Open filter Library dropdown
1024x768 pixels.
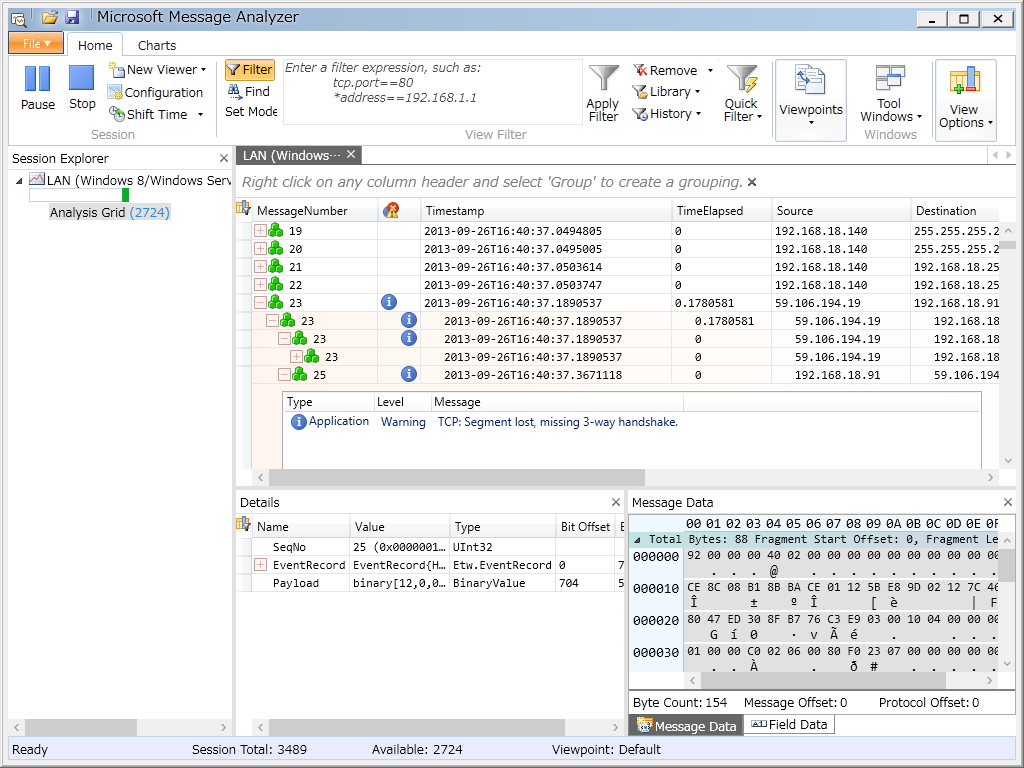(x=667, y=92)
